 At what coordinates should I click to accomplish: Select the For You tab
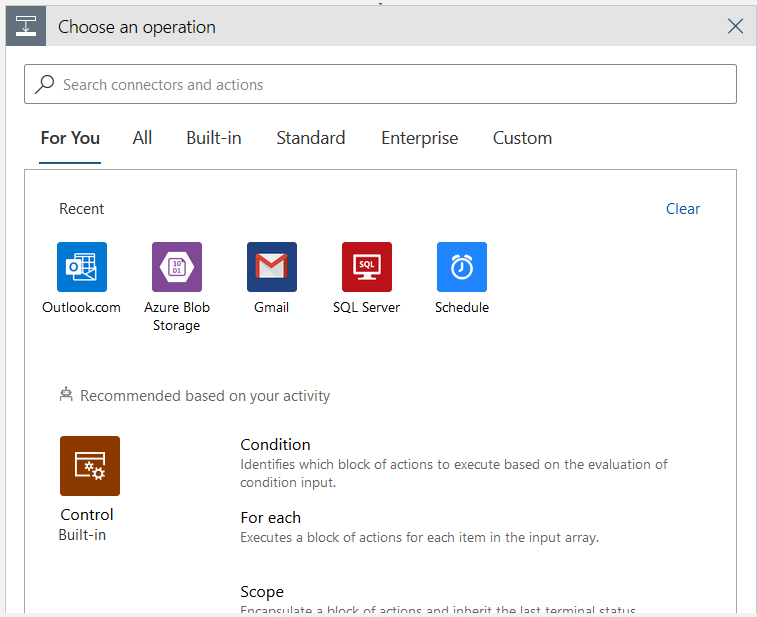click(70, 138)
